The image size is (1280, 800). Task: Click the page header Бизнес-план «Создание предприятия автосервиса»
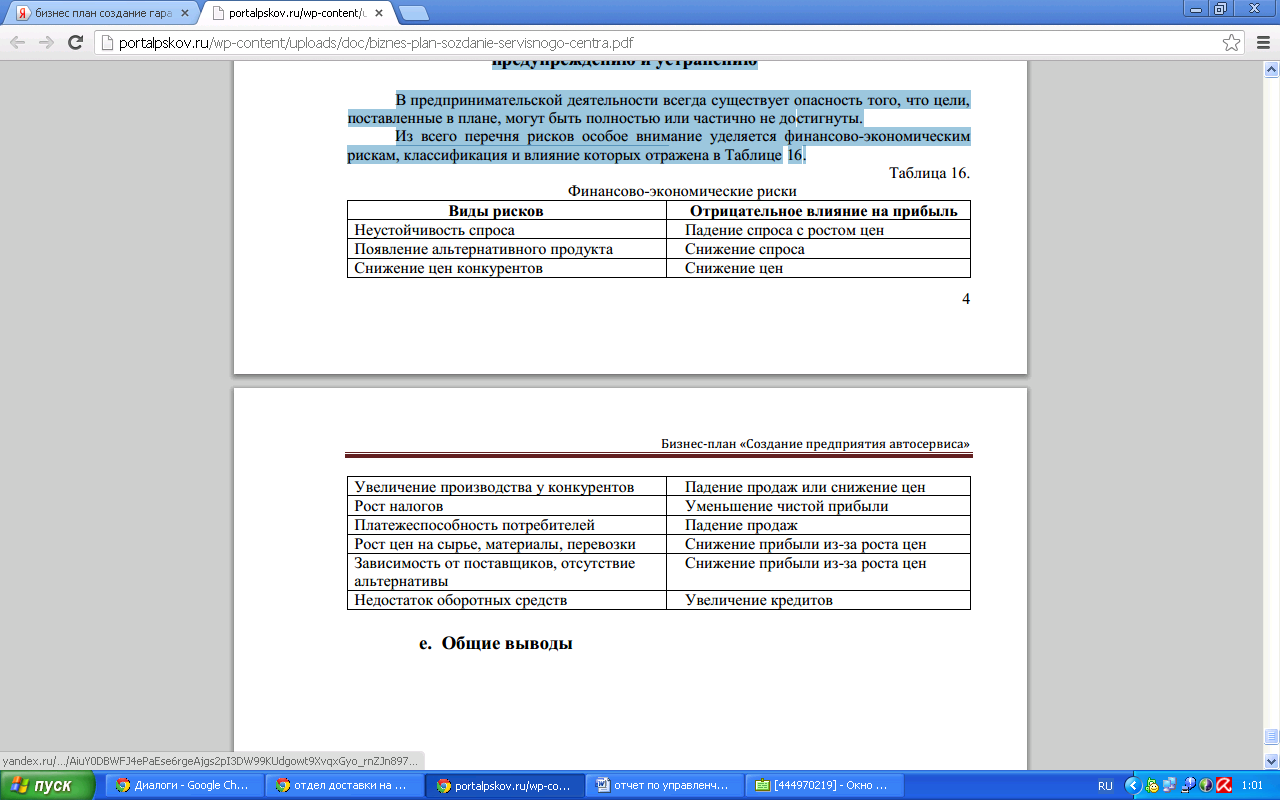click(x=815, y=443)
